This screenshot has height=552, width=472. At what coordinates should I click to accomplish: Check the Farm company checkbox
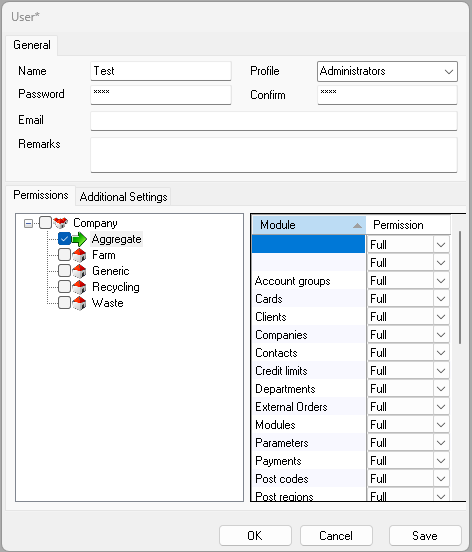point(64,255)
